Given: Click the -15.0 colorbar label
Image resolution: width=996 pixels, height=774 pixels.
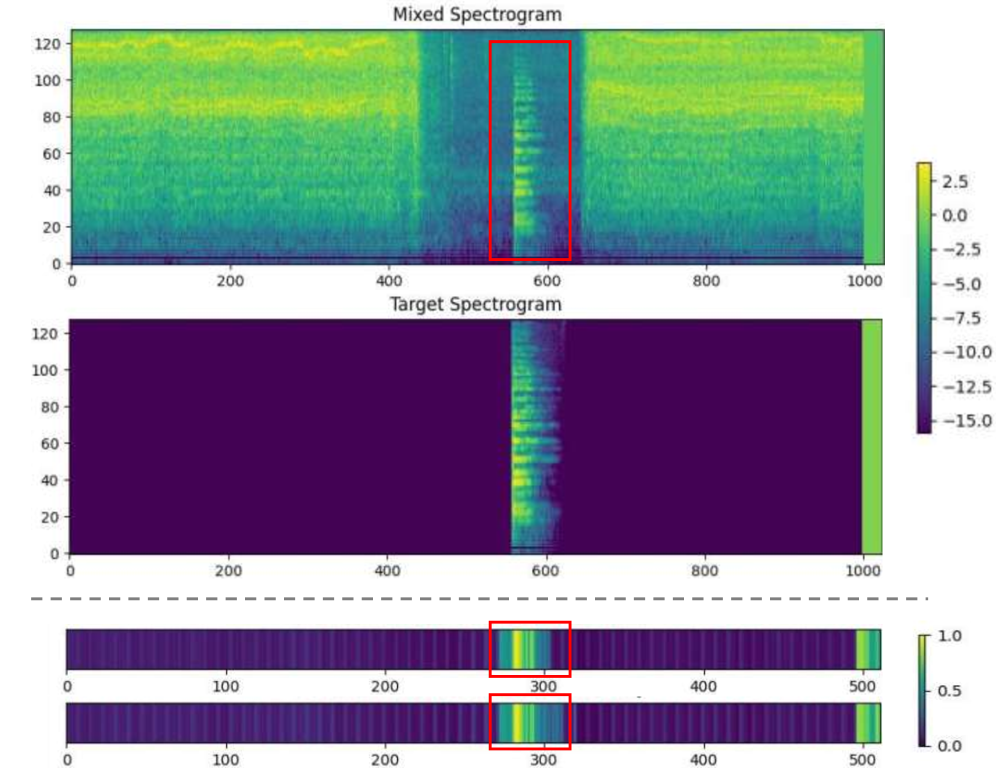Looking at the screenshot, I should (967, 420).
